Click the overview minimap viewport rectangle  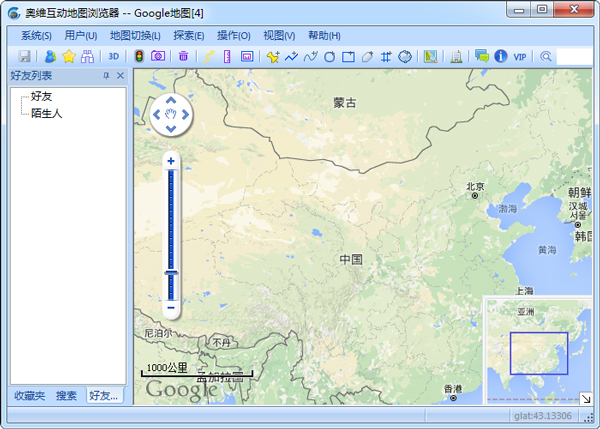point(539,353)
